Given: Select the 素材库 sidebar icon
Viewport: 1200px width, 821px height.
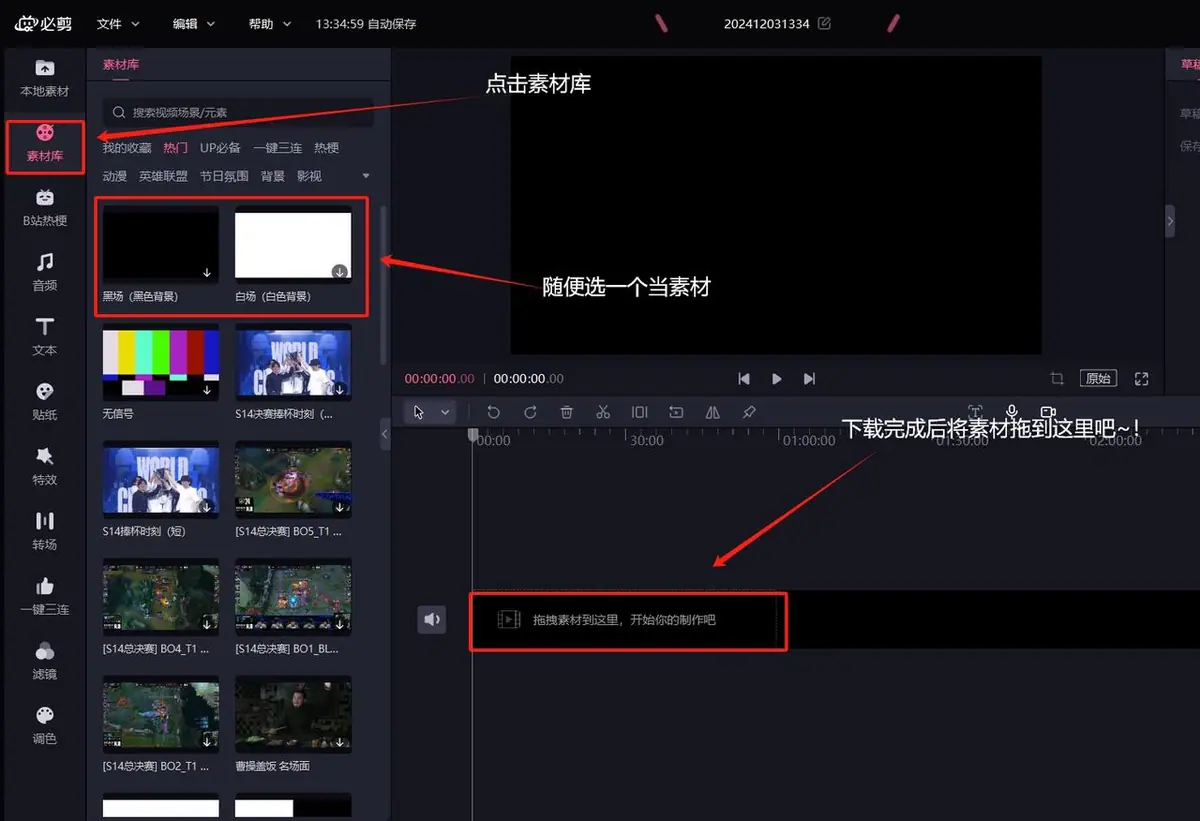Looking at the screenshot, I should point(44,143).
